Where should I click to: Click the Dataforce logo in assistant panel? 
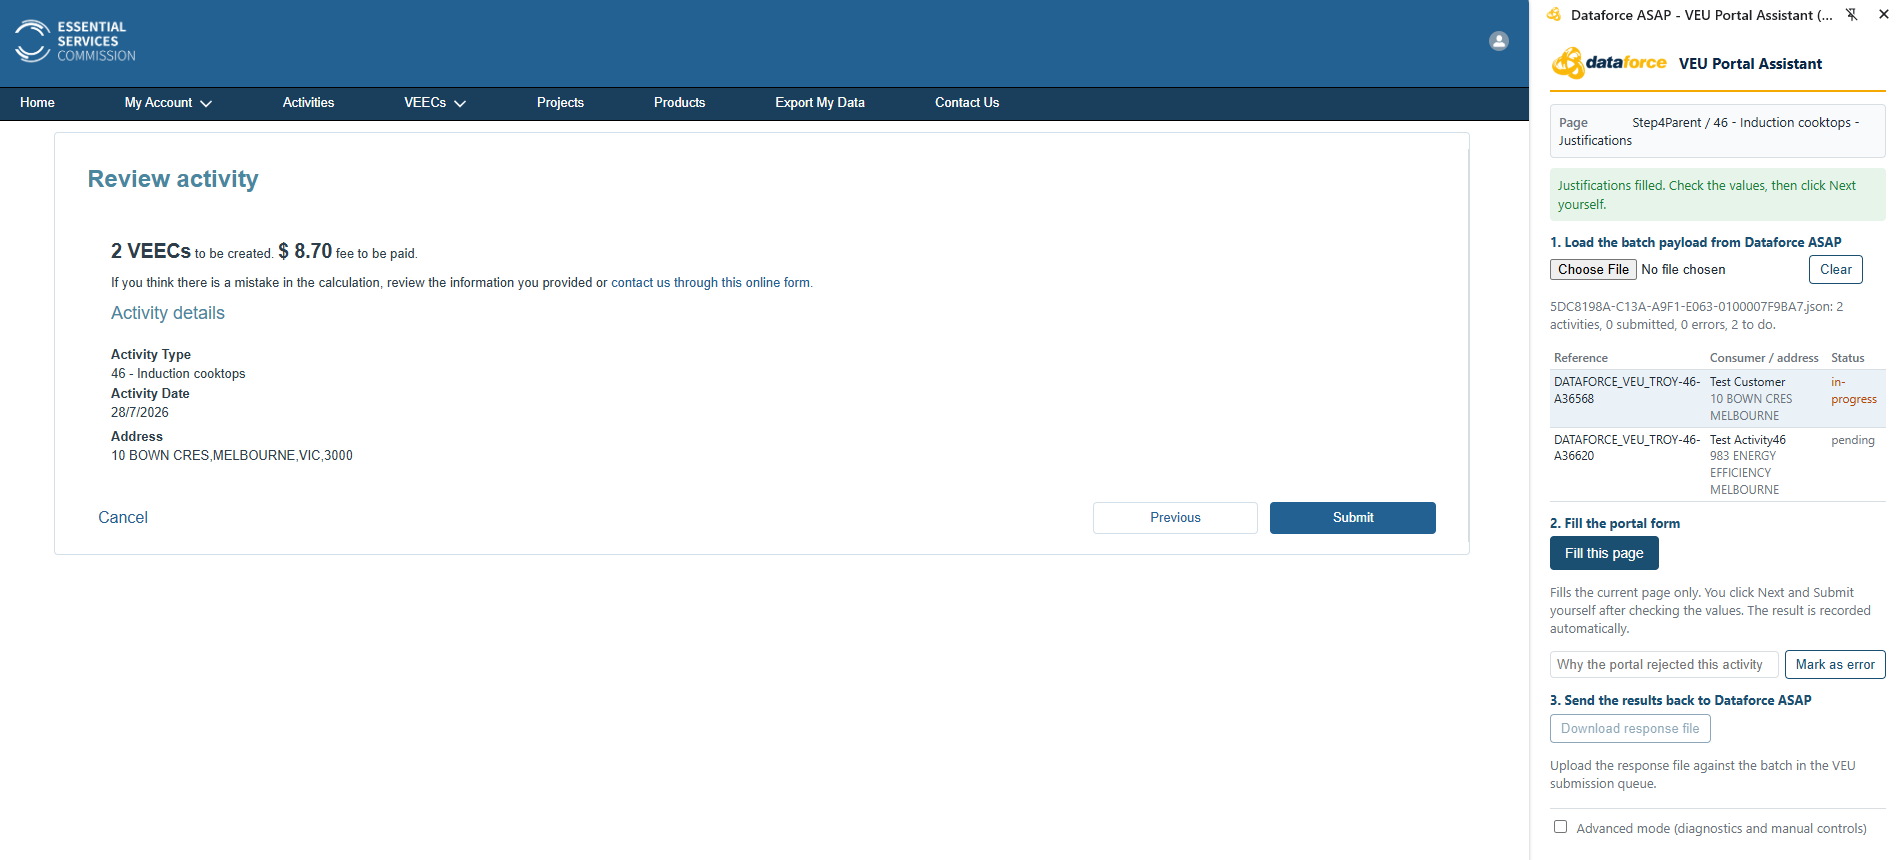tap(1609, 63)
